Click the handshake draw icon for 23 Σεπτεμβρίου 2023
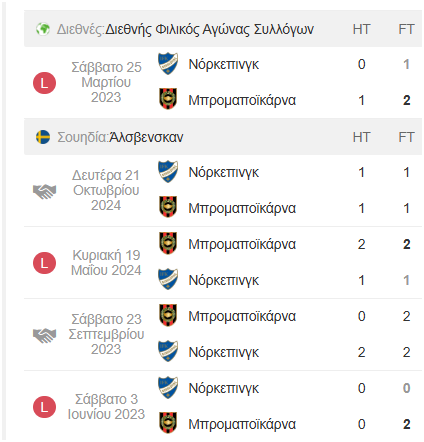Viewport: 424px width, 442px height. 44,335
